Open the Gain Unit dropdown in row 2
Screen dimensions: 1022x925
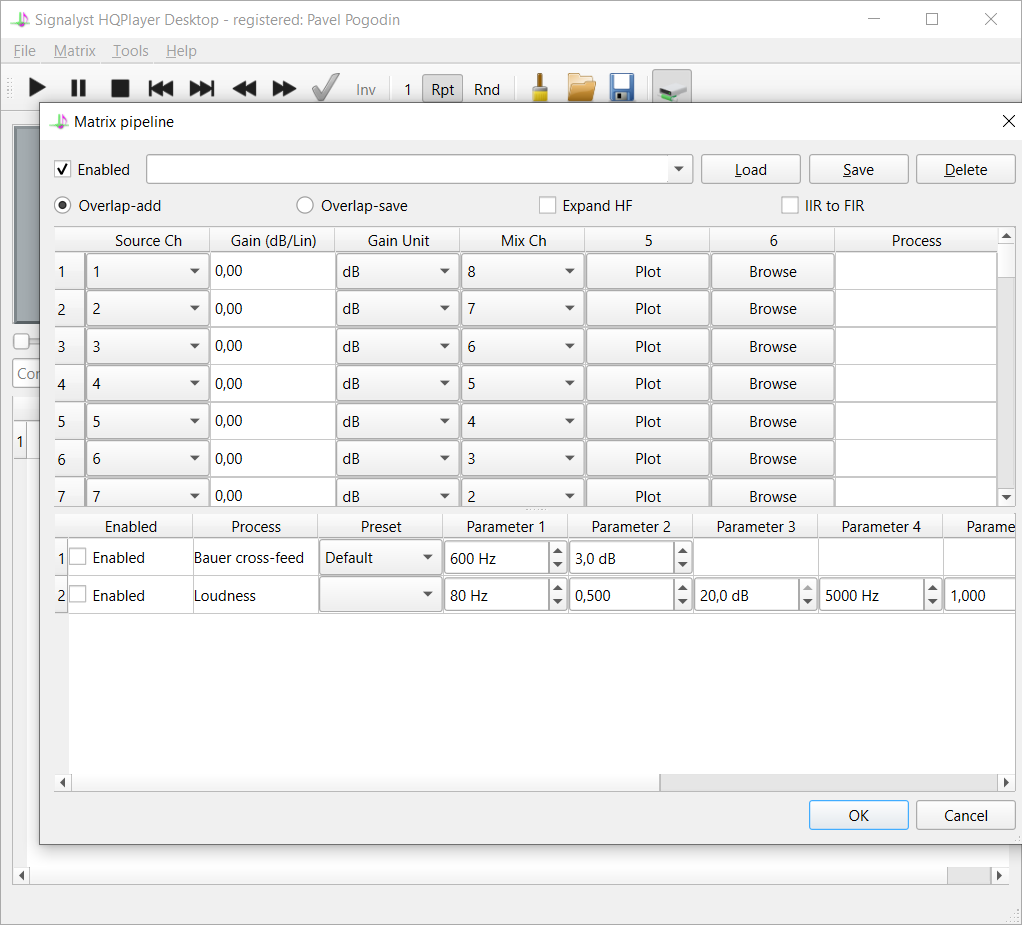pos(398,308)
